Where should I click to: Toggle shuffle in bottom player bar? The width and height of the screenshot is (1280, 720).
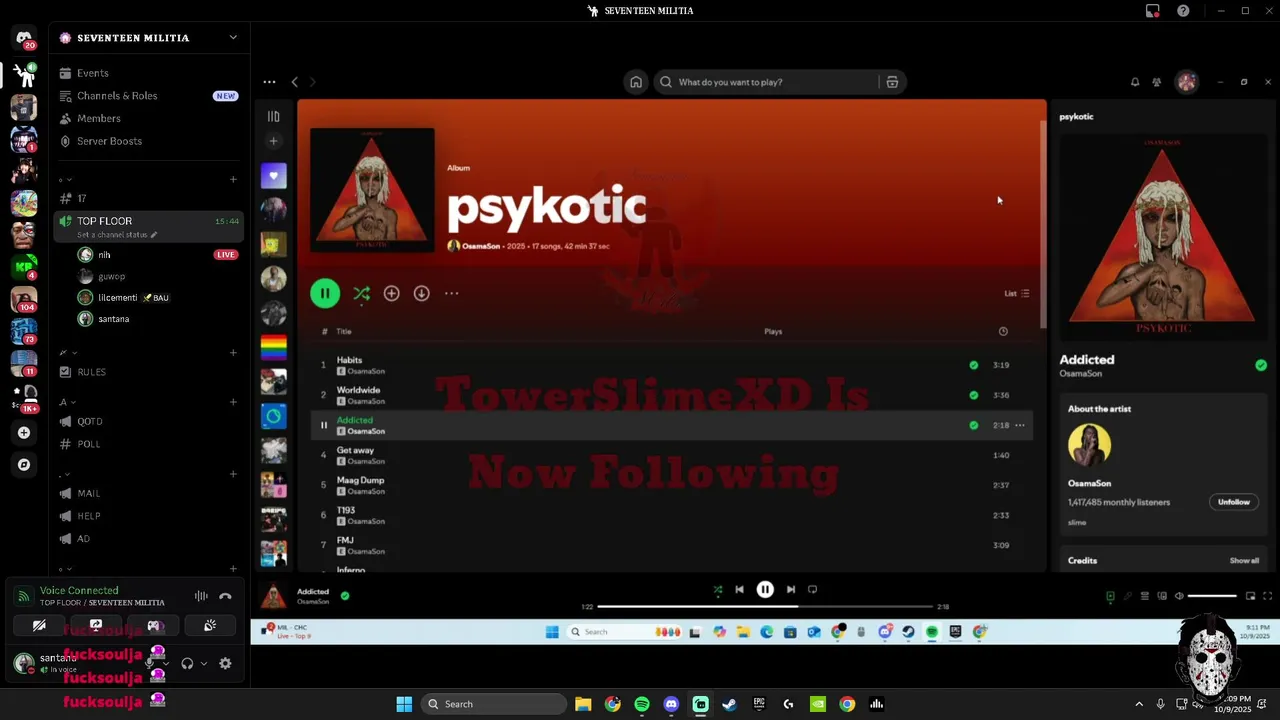pyautogui.click(x=717, y=590)
